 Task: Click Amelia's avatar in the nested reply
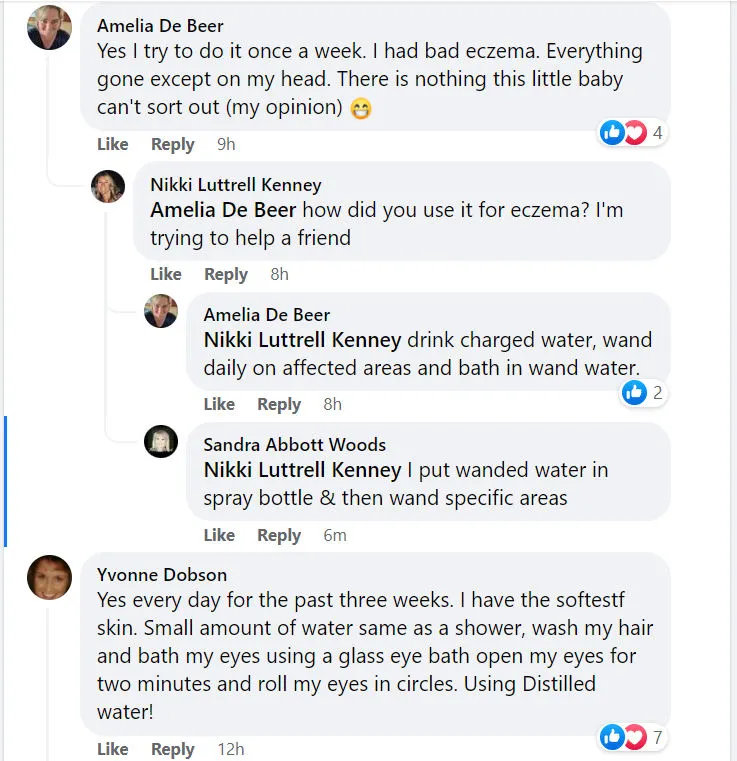coord(161,312)
